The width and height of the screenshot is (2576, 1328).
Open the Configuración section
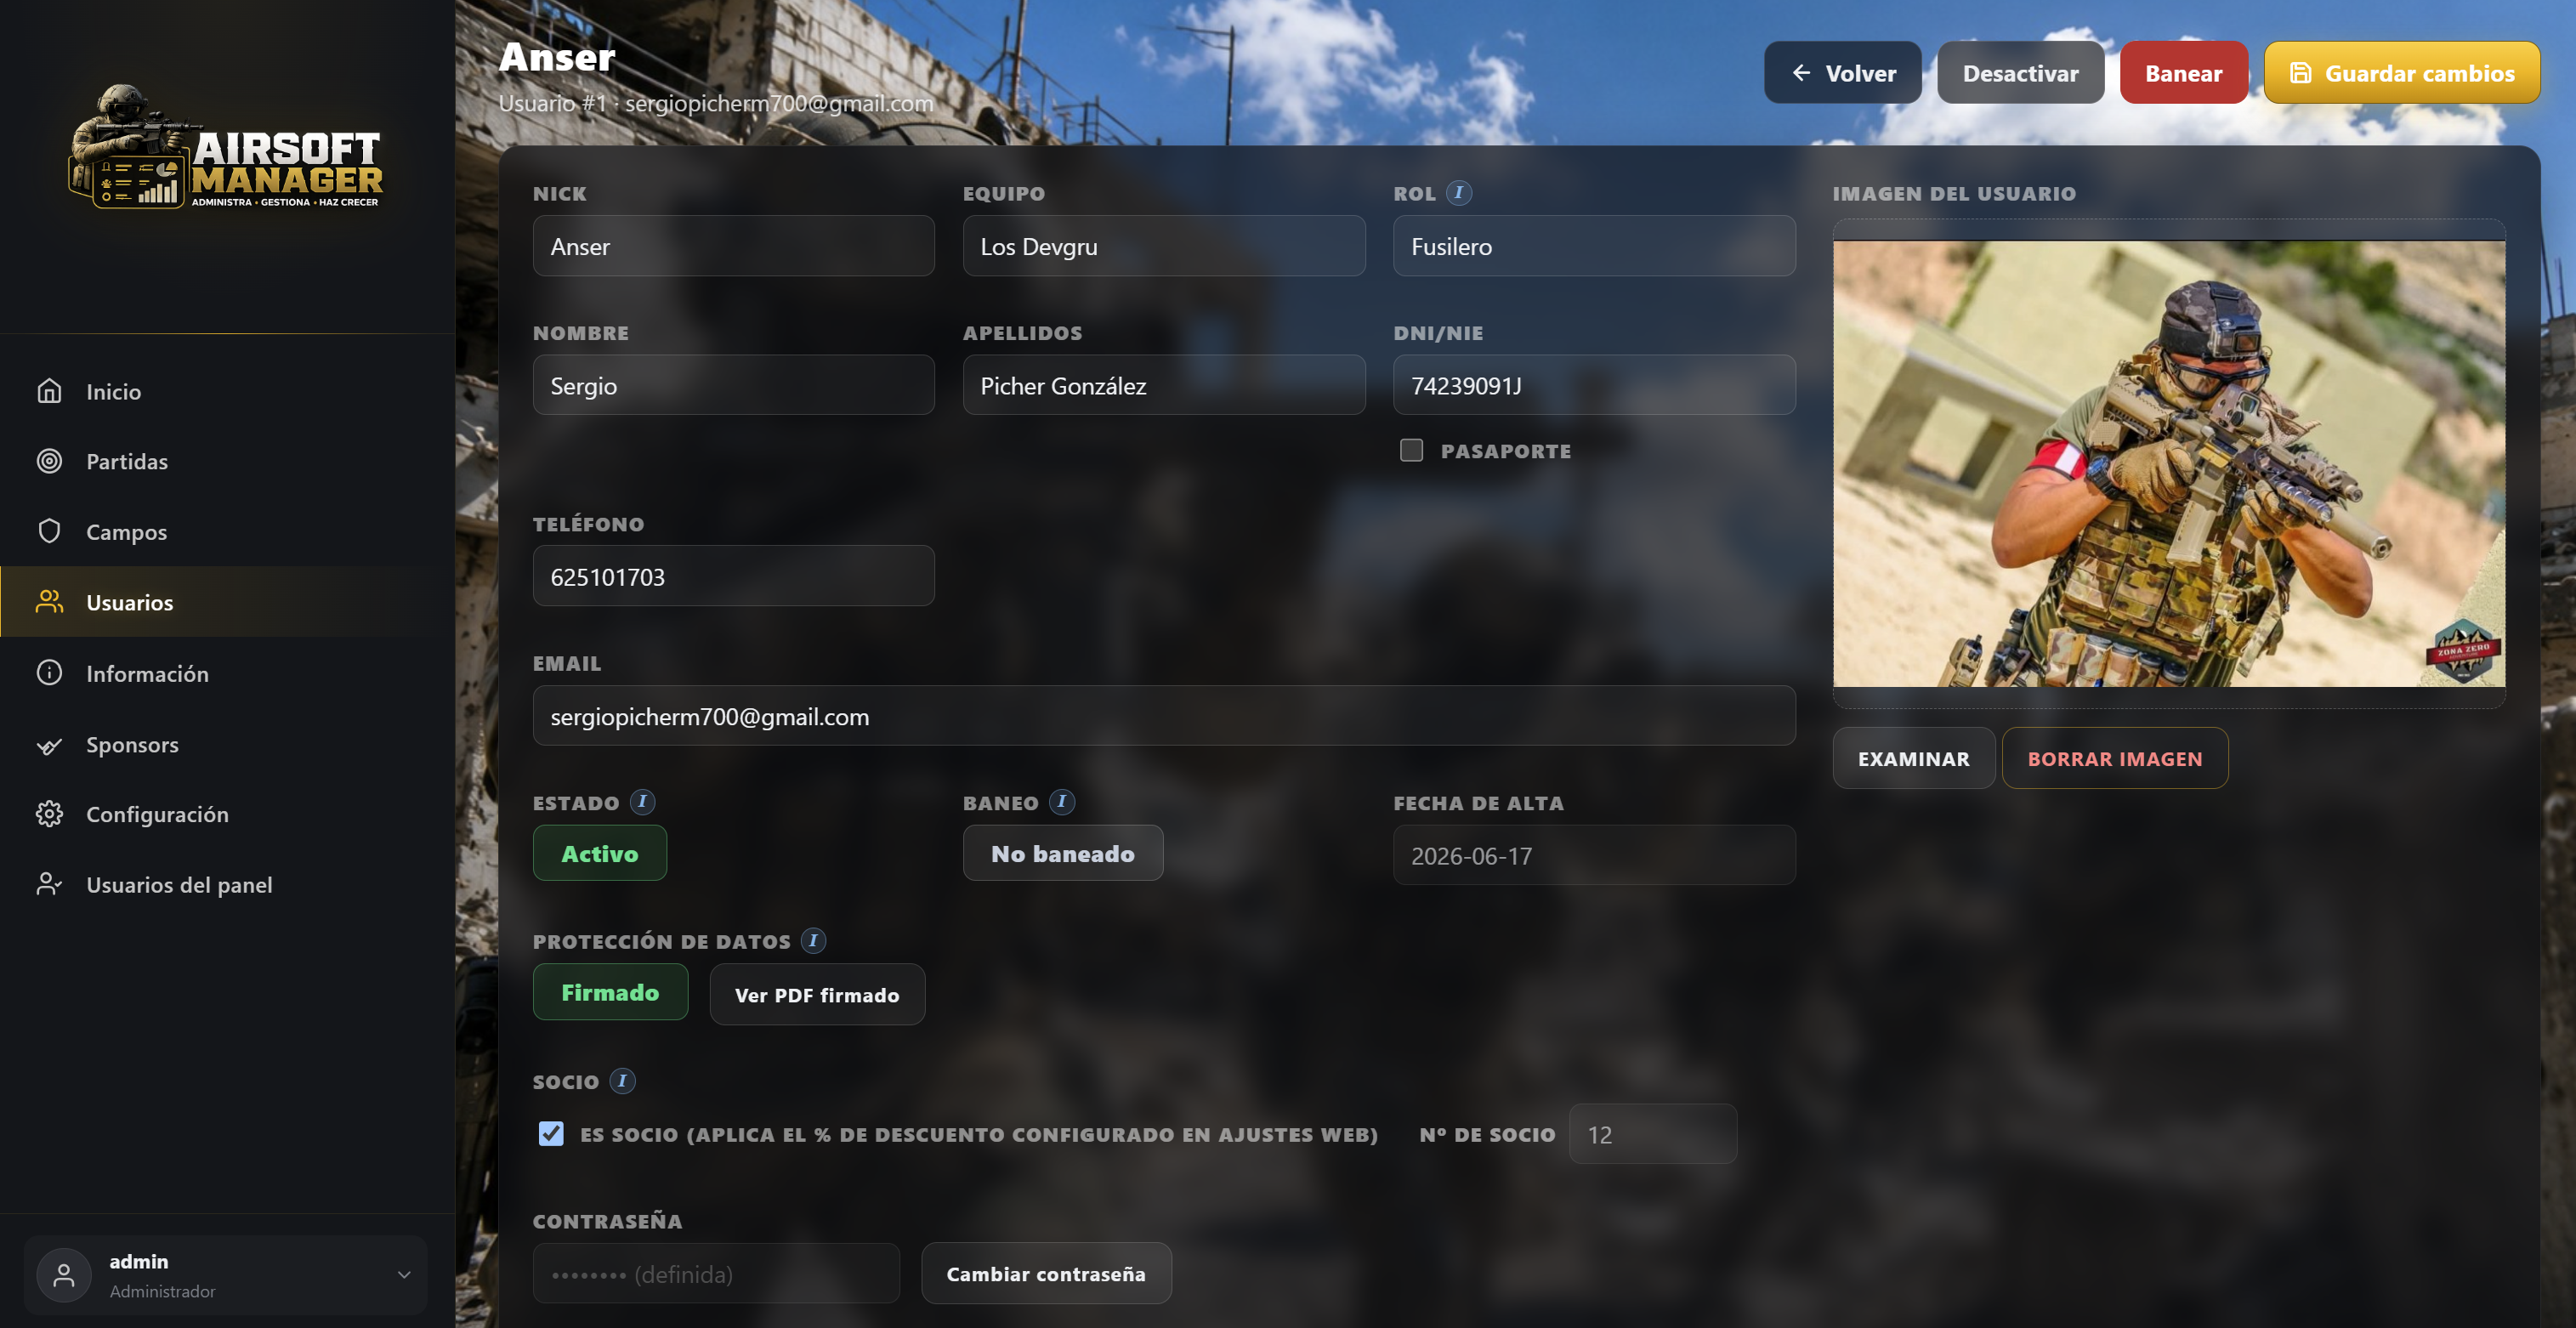pyautogui.click(x=228, y=814)
